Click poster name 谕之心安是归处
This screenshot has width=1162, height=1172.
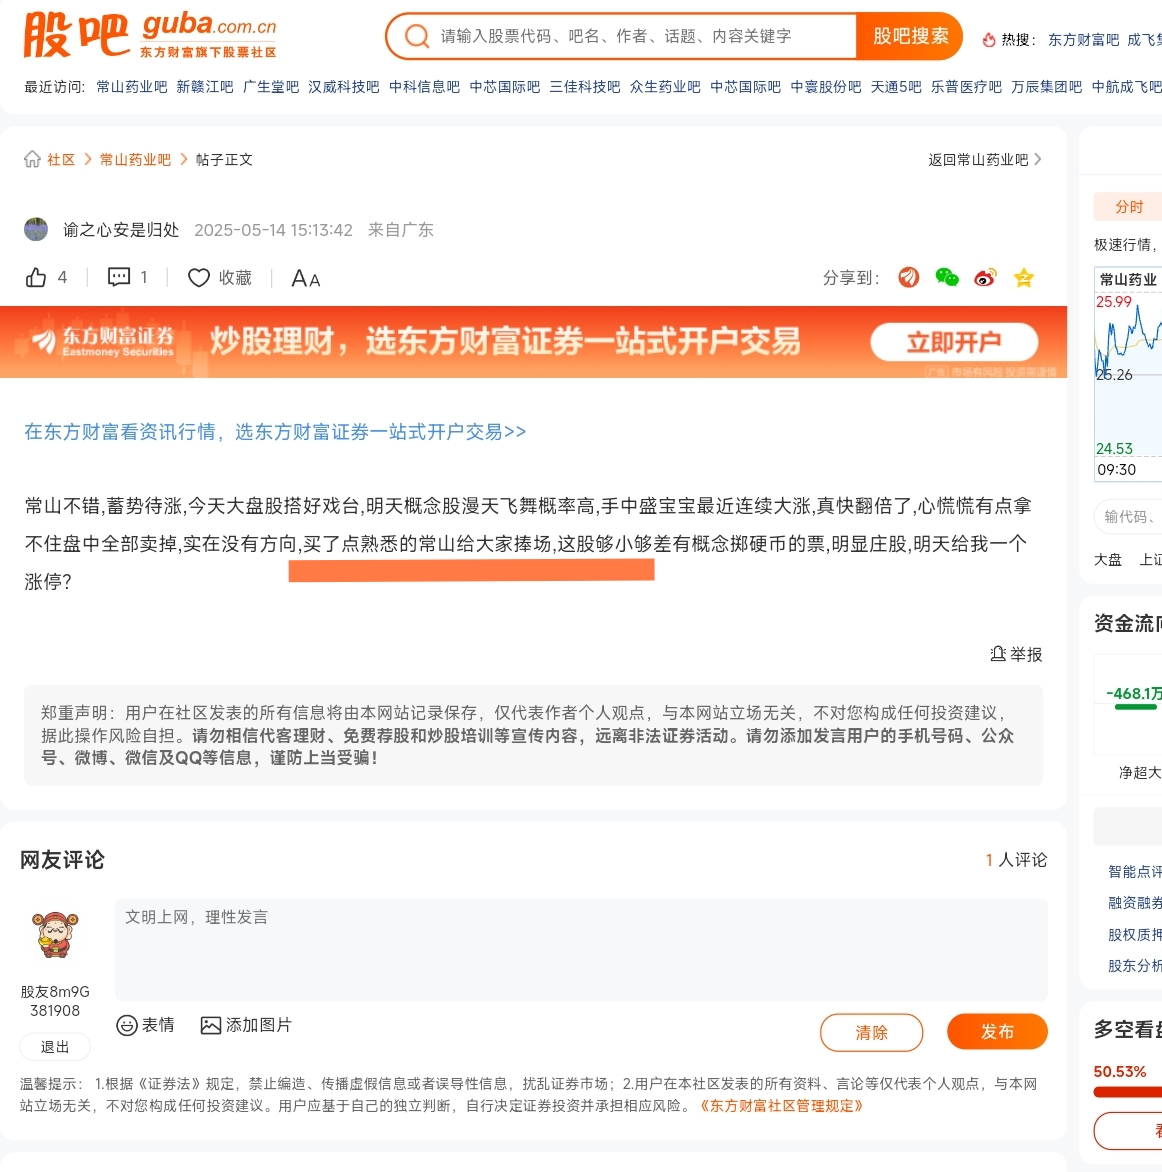coord(121,229)
